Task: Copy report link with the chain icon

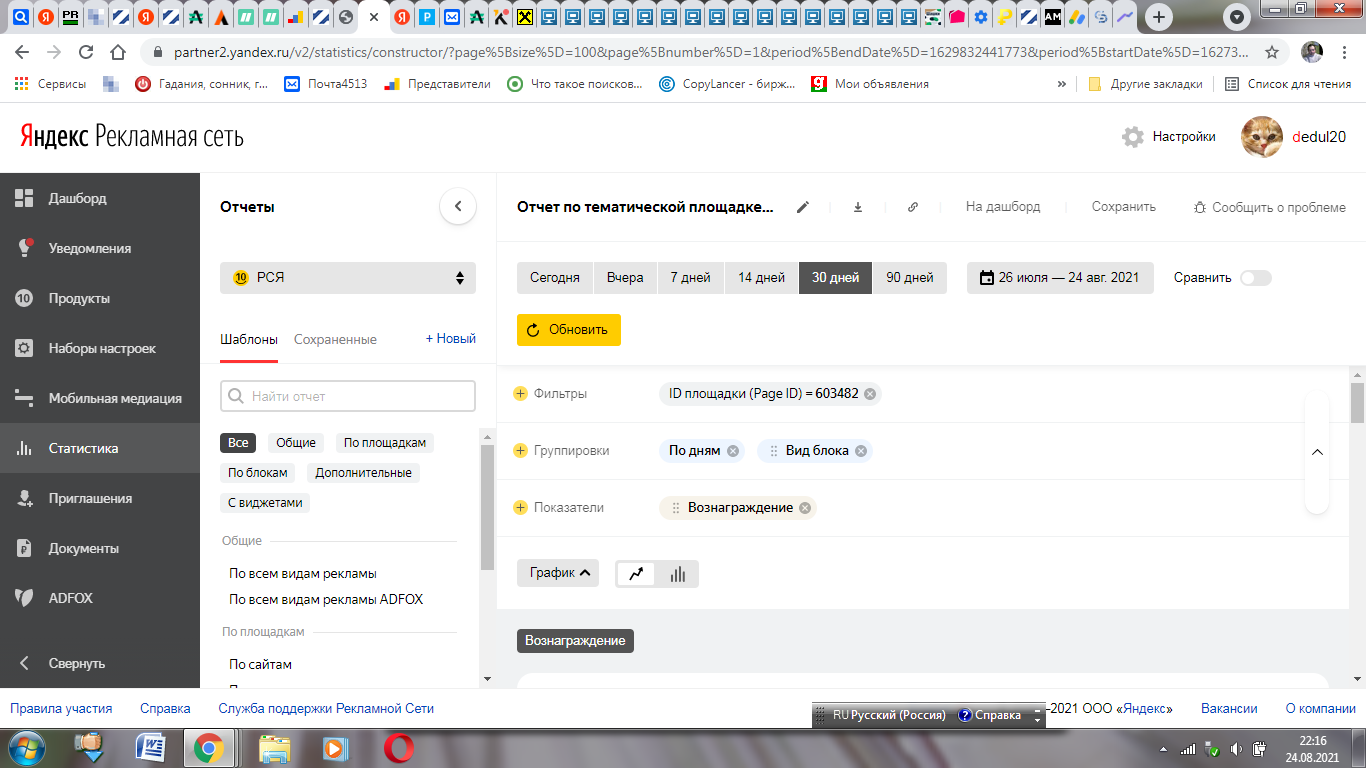Action: (x=913, y=207)
